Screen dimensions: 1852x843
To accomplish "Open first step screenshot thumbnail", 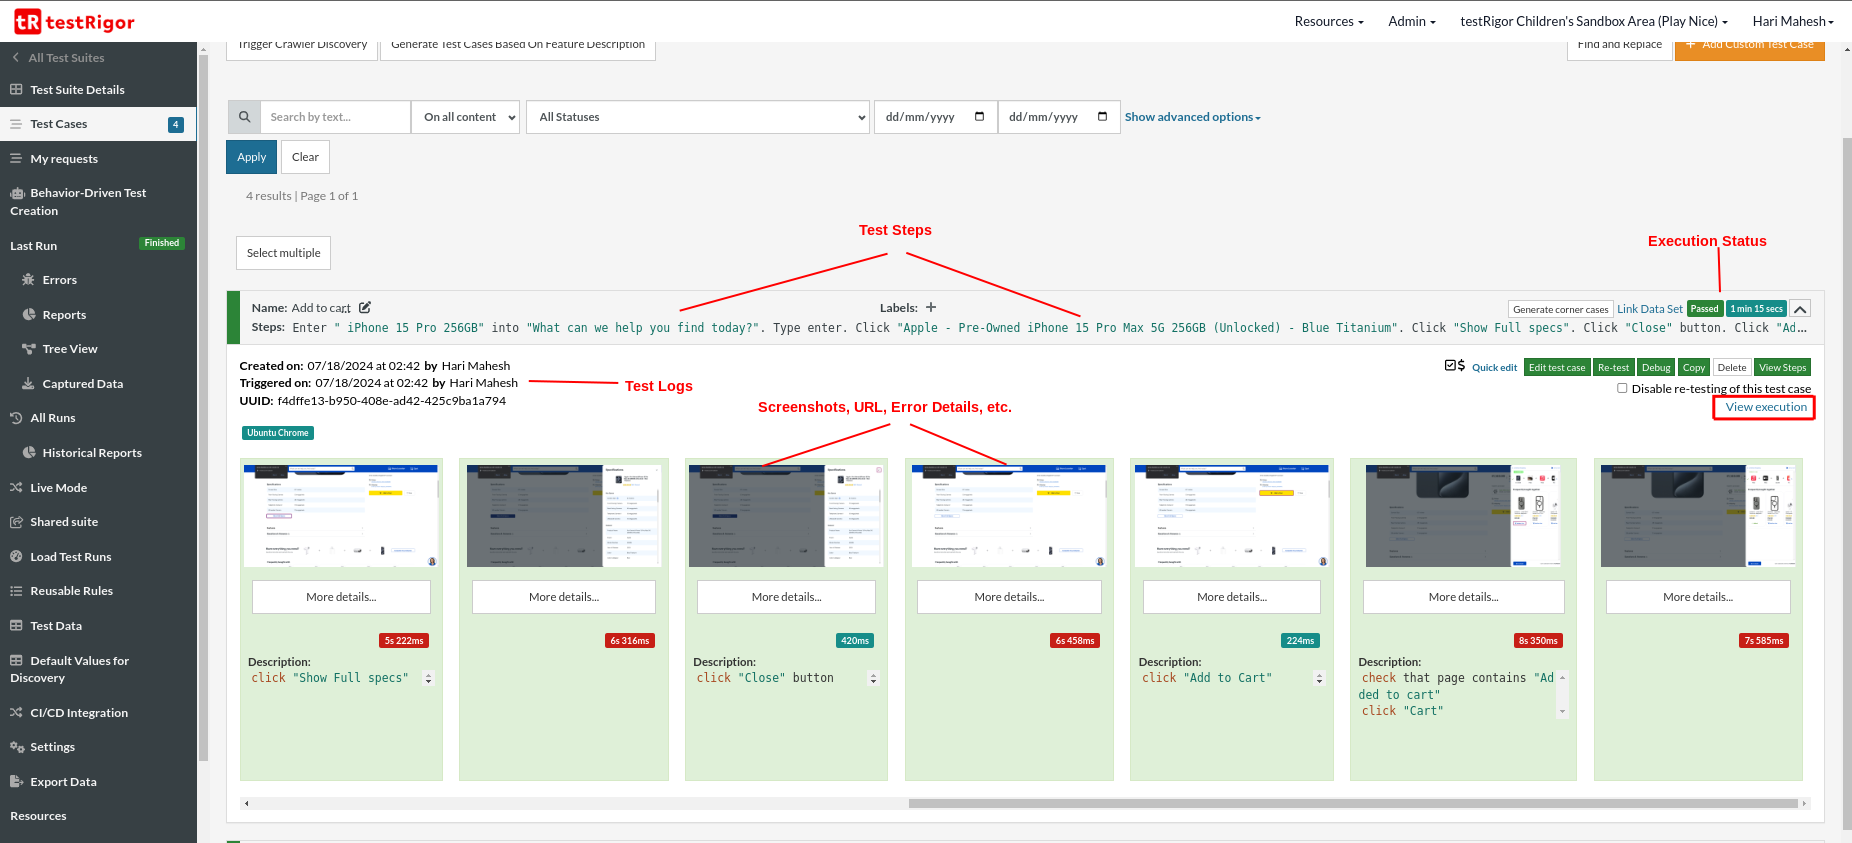I will click(341, 516).
